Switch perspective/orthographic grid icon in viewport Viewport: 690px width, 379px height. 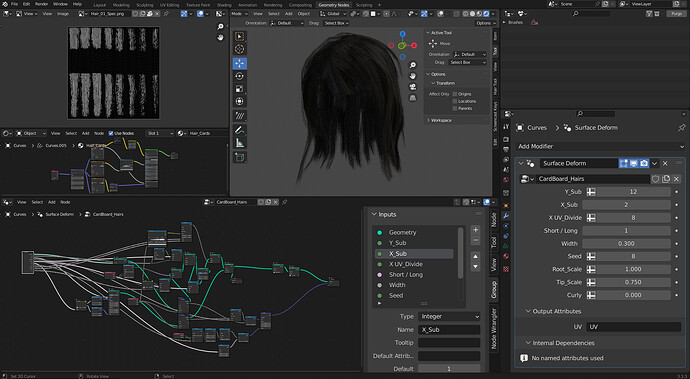tap(413, 98)
